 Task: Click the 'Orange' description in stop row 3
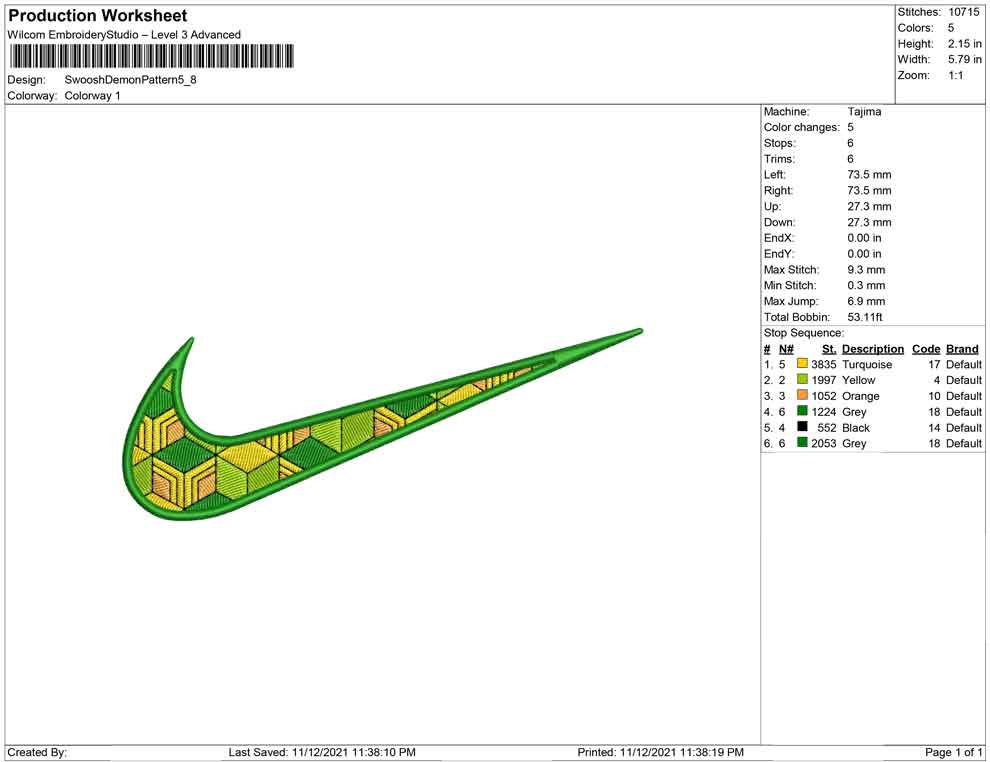pos(860,396)
